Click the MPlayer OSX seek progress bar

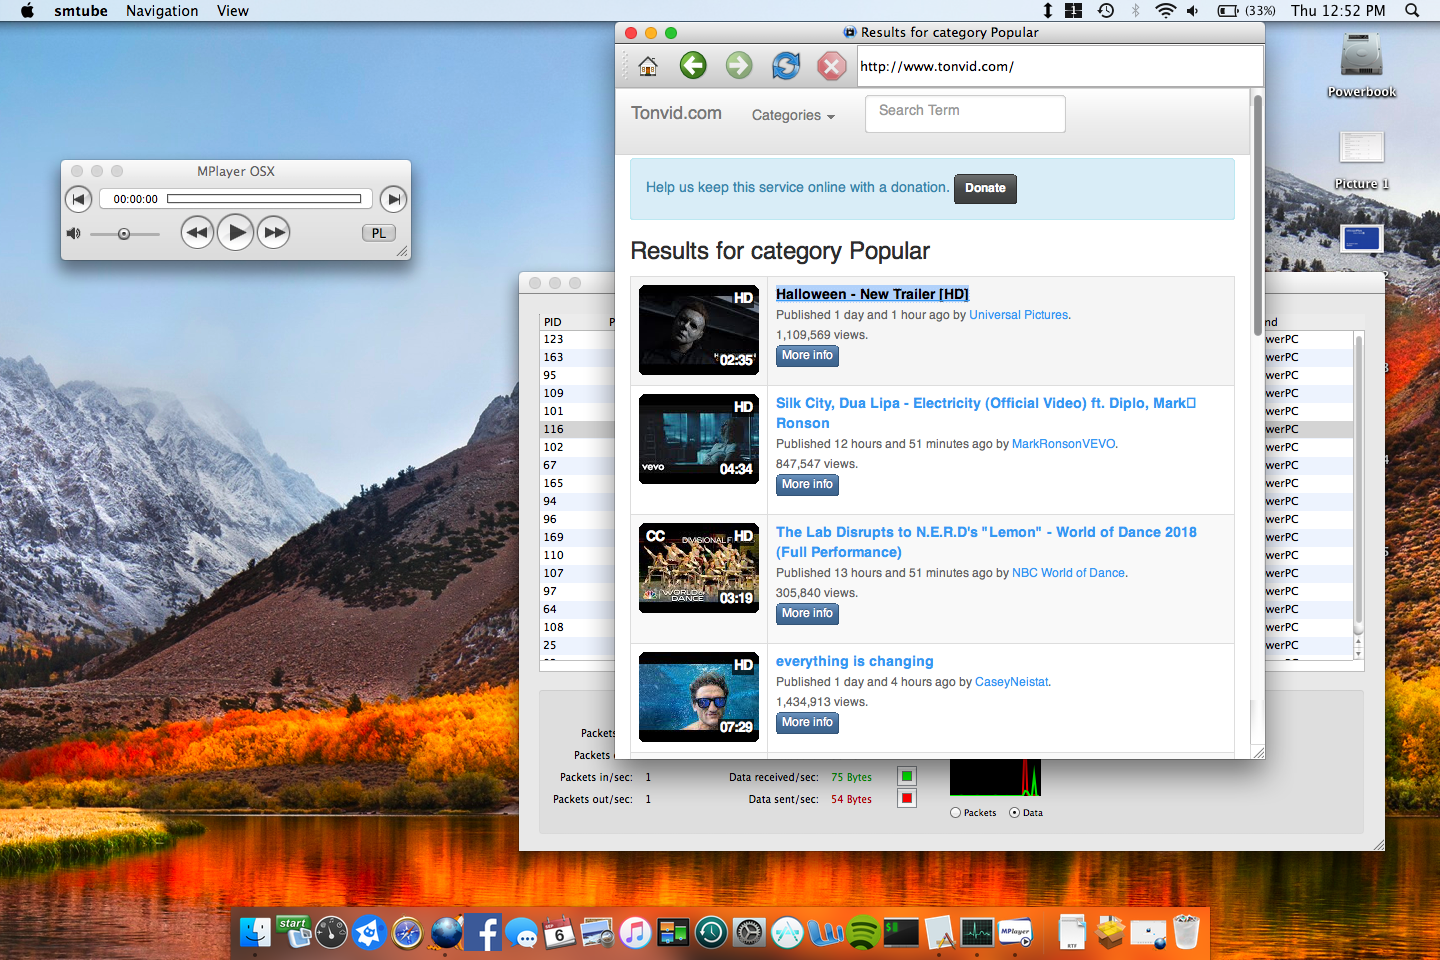pyautogui.click(x=264, y=199)
